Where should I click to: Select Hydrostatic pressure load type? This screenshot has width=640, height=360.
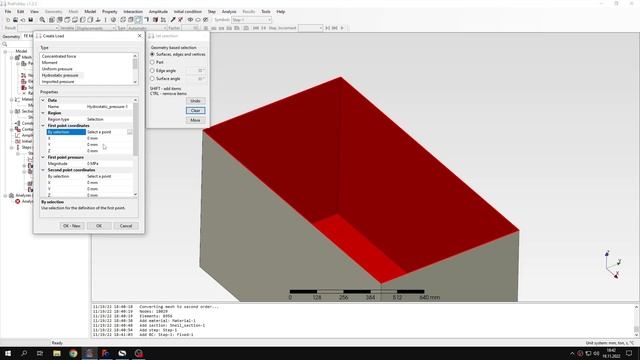click(60, 76)
